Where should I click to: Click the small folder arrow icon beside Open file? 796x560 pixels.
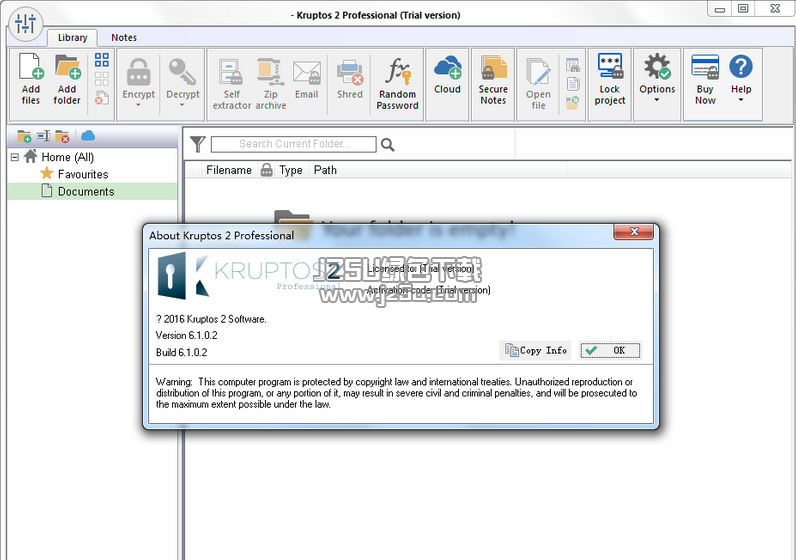(x=573, y=103)
